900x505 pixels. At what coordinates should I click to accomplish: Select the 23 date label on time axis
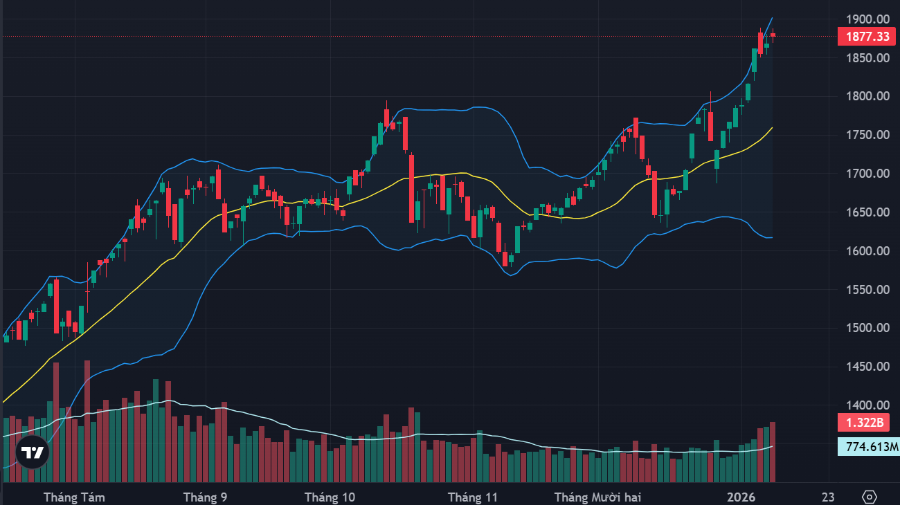click(x=827, y=496)
